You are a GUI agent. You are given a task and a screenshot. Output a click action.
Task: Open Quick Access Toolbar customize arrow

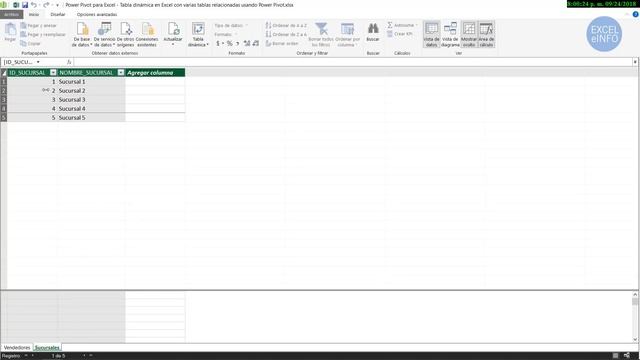tap(58, 5)
